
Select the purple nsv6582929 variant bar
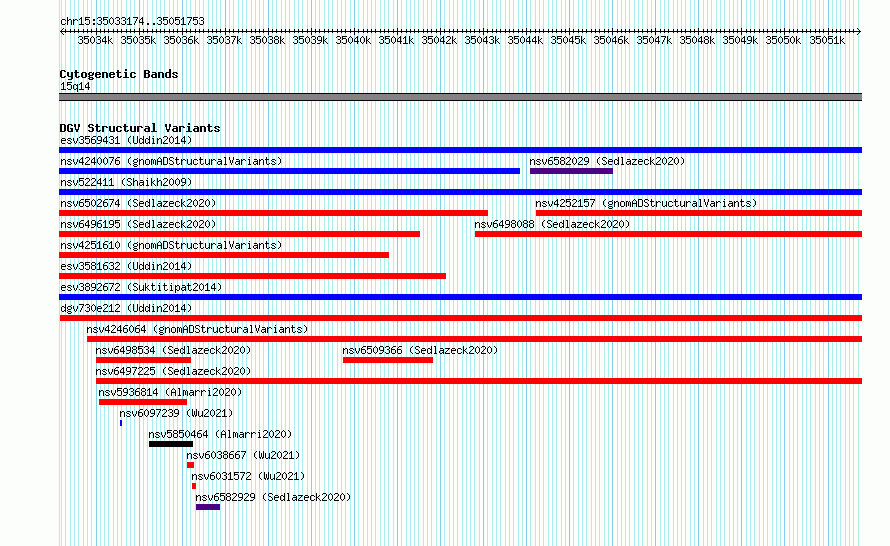point(208,507)
